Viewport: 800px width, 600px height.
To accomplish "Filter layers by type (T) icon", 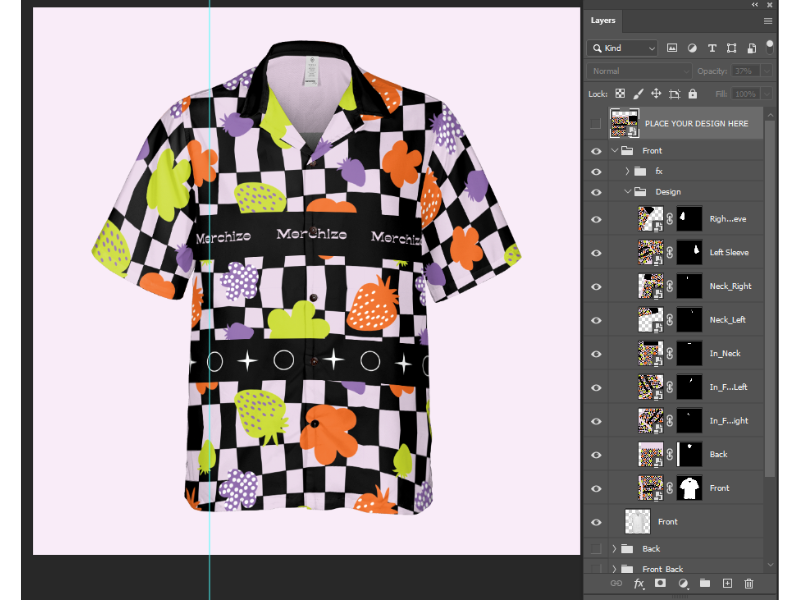I will click(x=711, y=48).
